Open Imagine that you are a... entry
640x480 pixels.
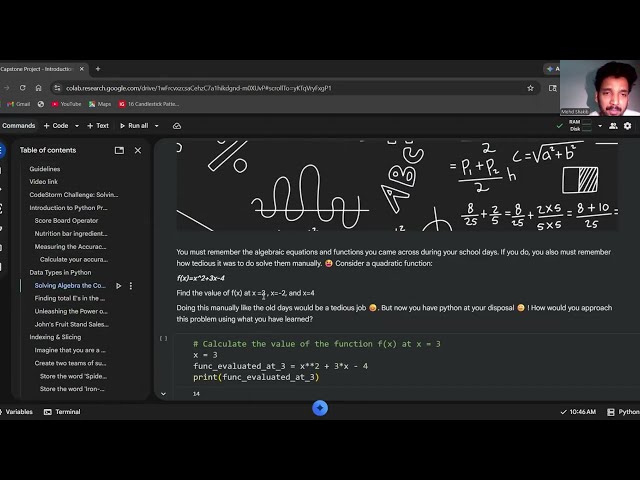tap(70, 350)
